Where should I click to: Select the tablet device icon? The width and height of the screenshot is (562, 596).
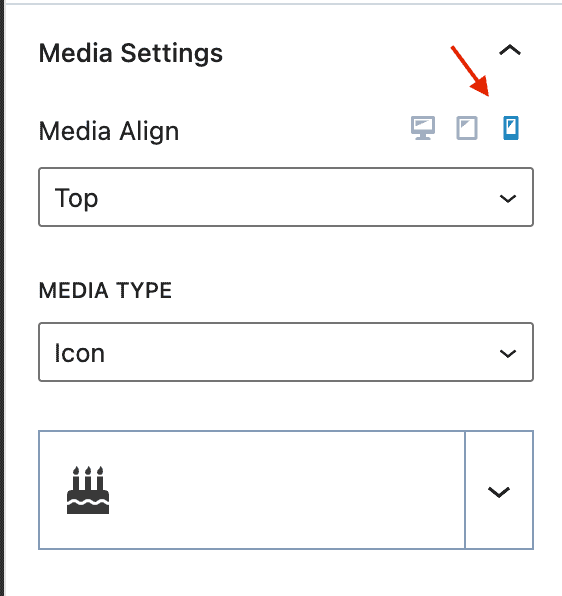coord(467,128)
